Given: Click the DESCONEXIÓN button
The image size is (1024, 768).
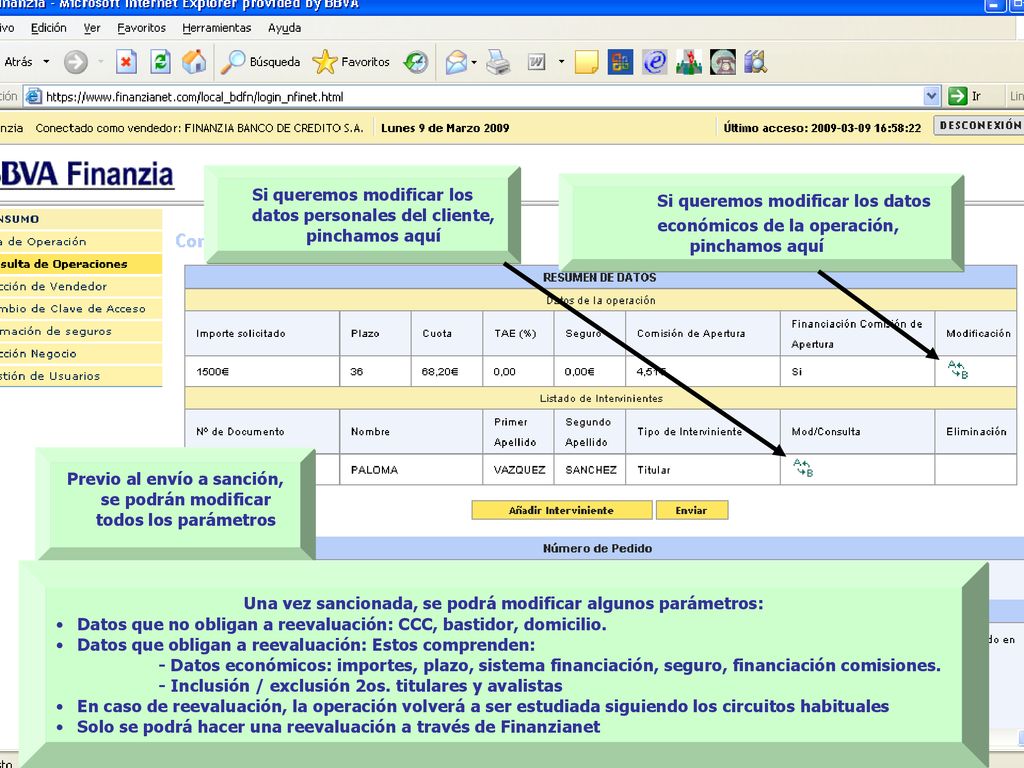Looking at the screenshot, I should point(979,125).
